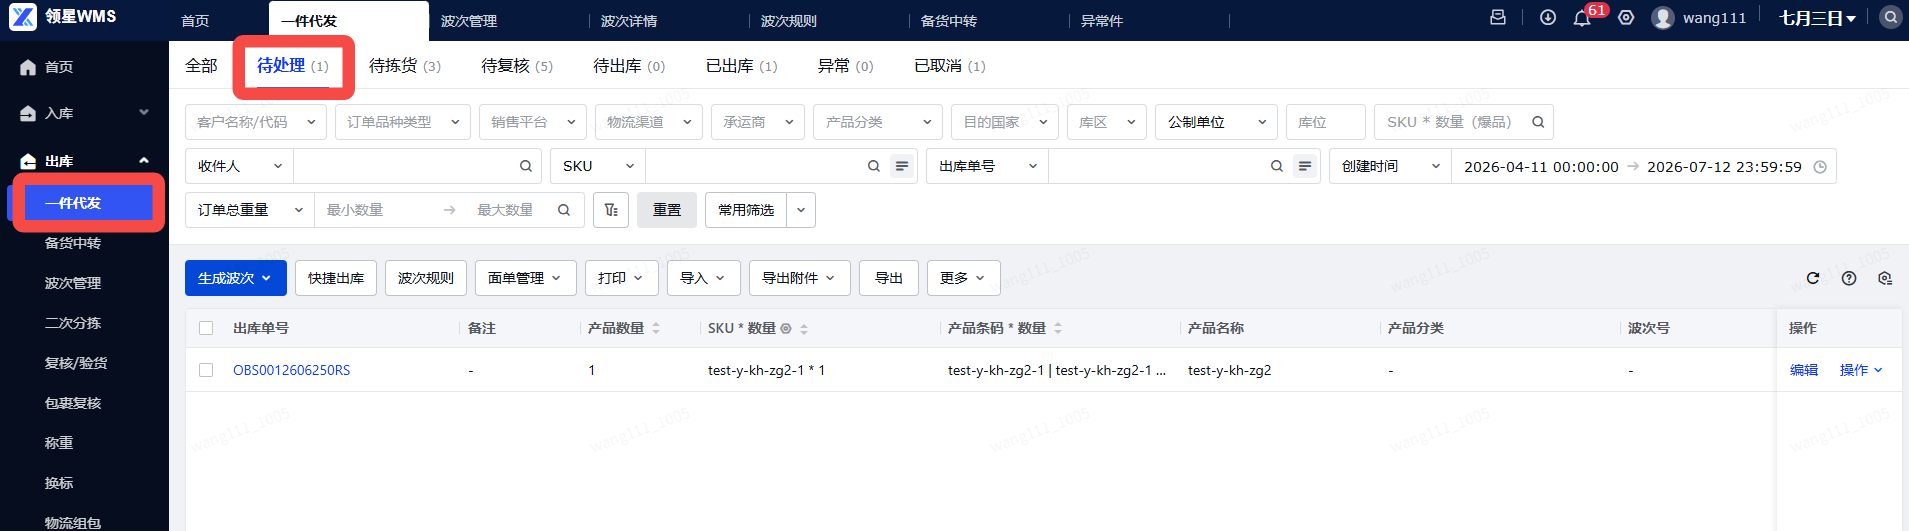The image size is (1909, 531).
Task: Click 导出 button
Action: (x=889, y=278)
